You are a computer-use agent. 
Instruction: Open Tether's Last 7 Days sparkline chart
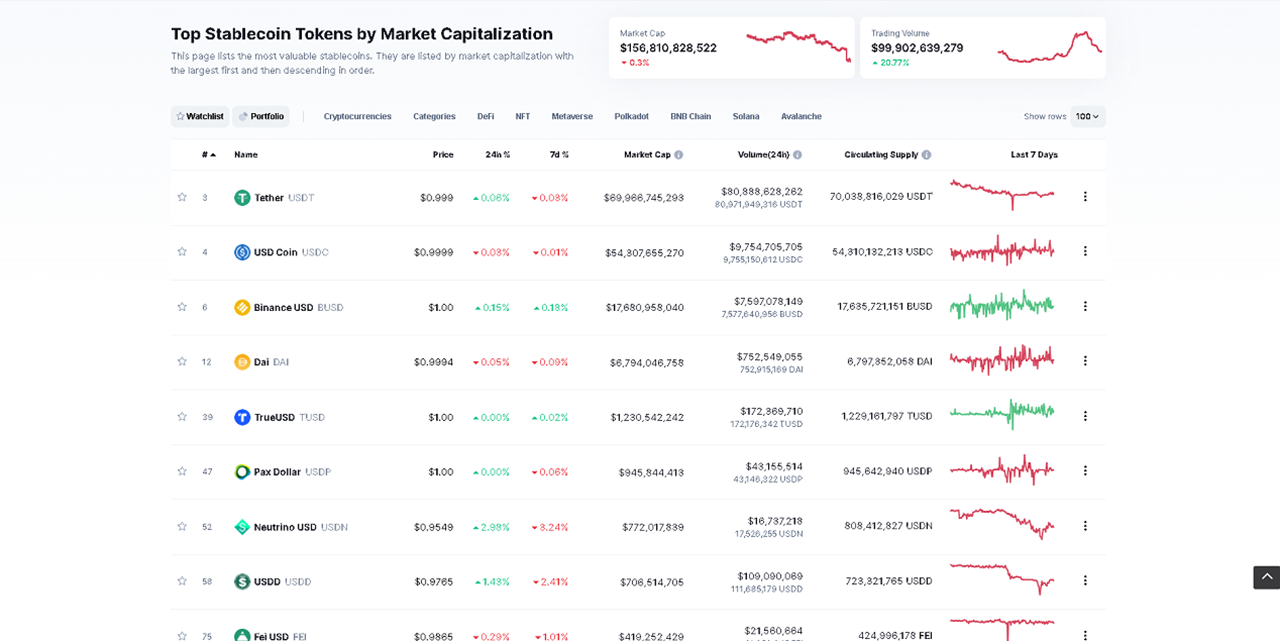1002,195
